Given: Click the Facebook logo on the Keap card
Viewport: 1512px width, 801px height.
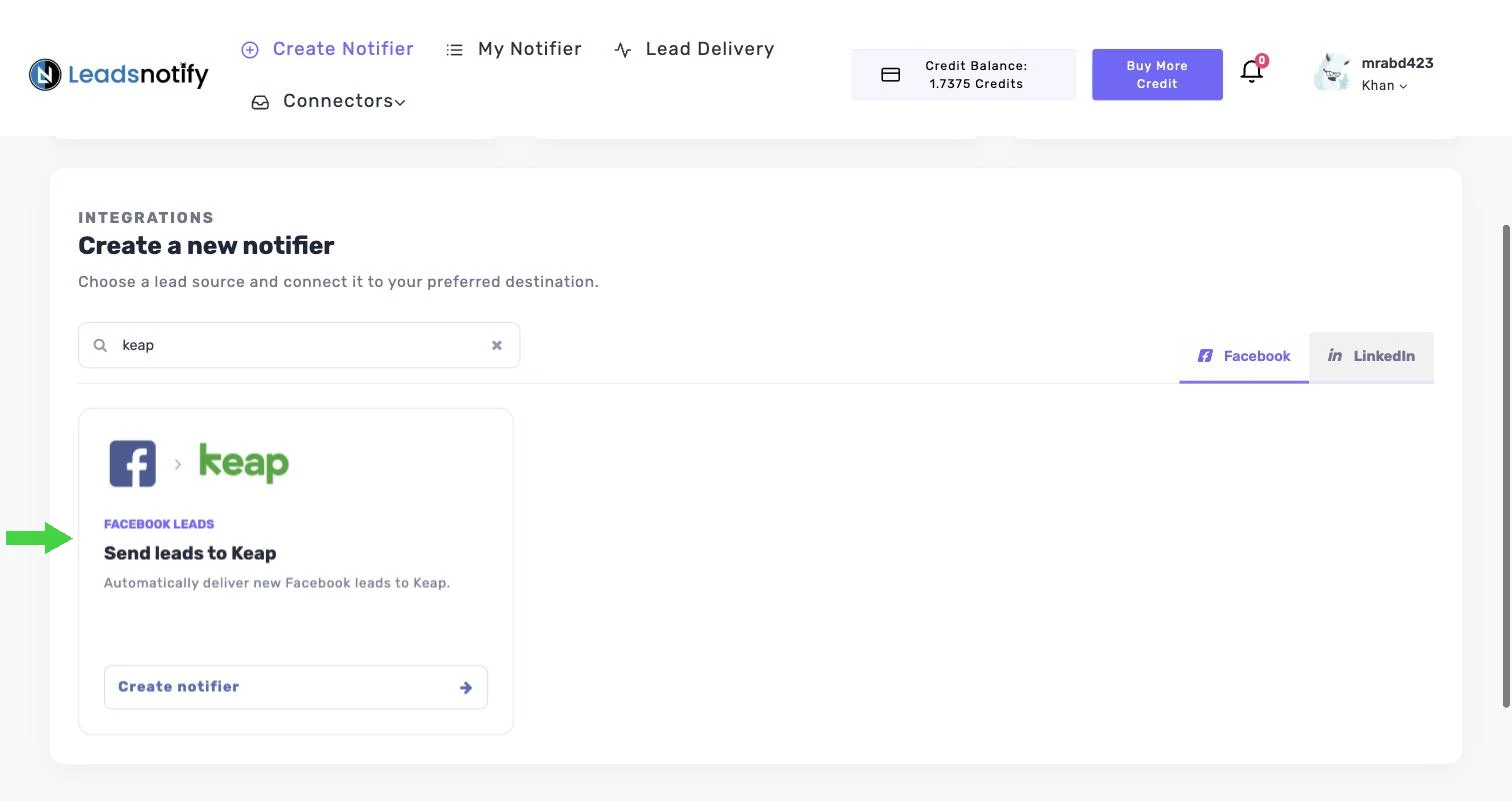Looking at the screenshot, I should click(133, 464).
